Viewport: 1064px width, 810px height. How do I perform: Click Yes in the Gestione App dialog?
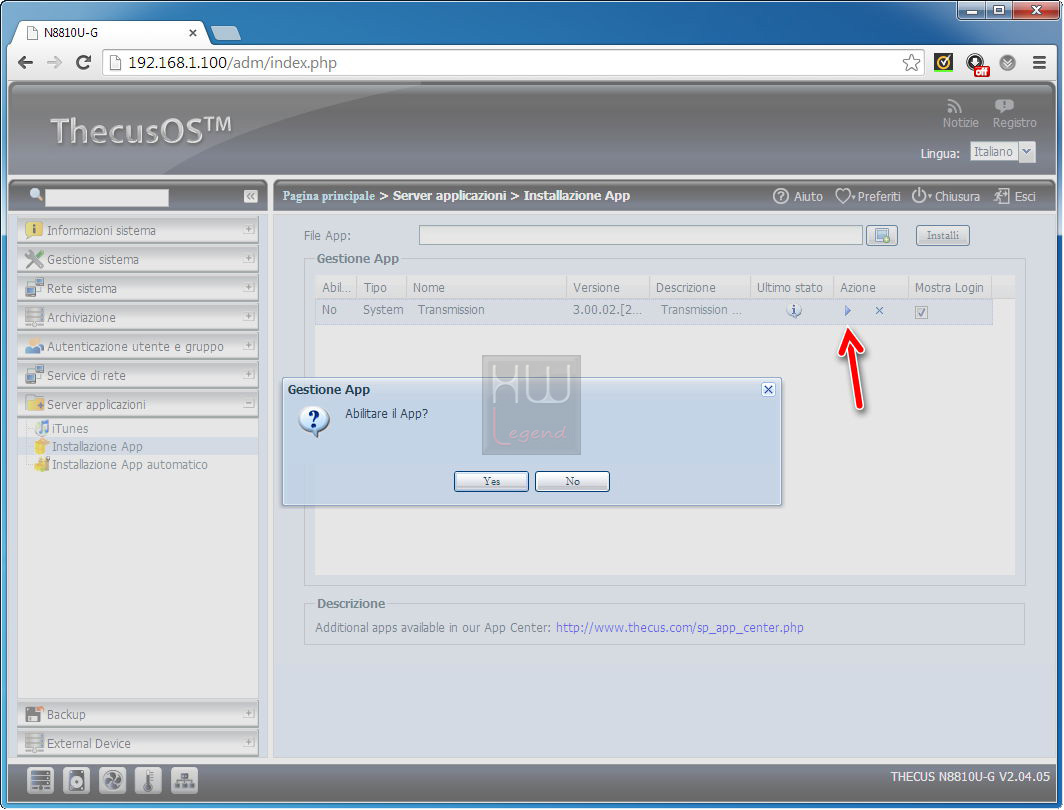[491, 481]
